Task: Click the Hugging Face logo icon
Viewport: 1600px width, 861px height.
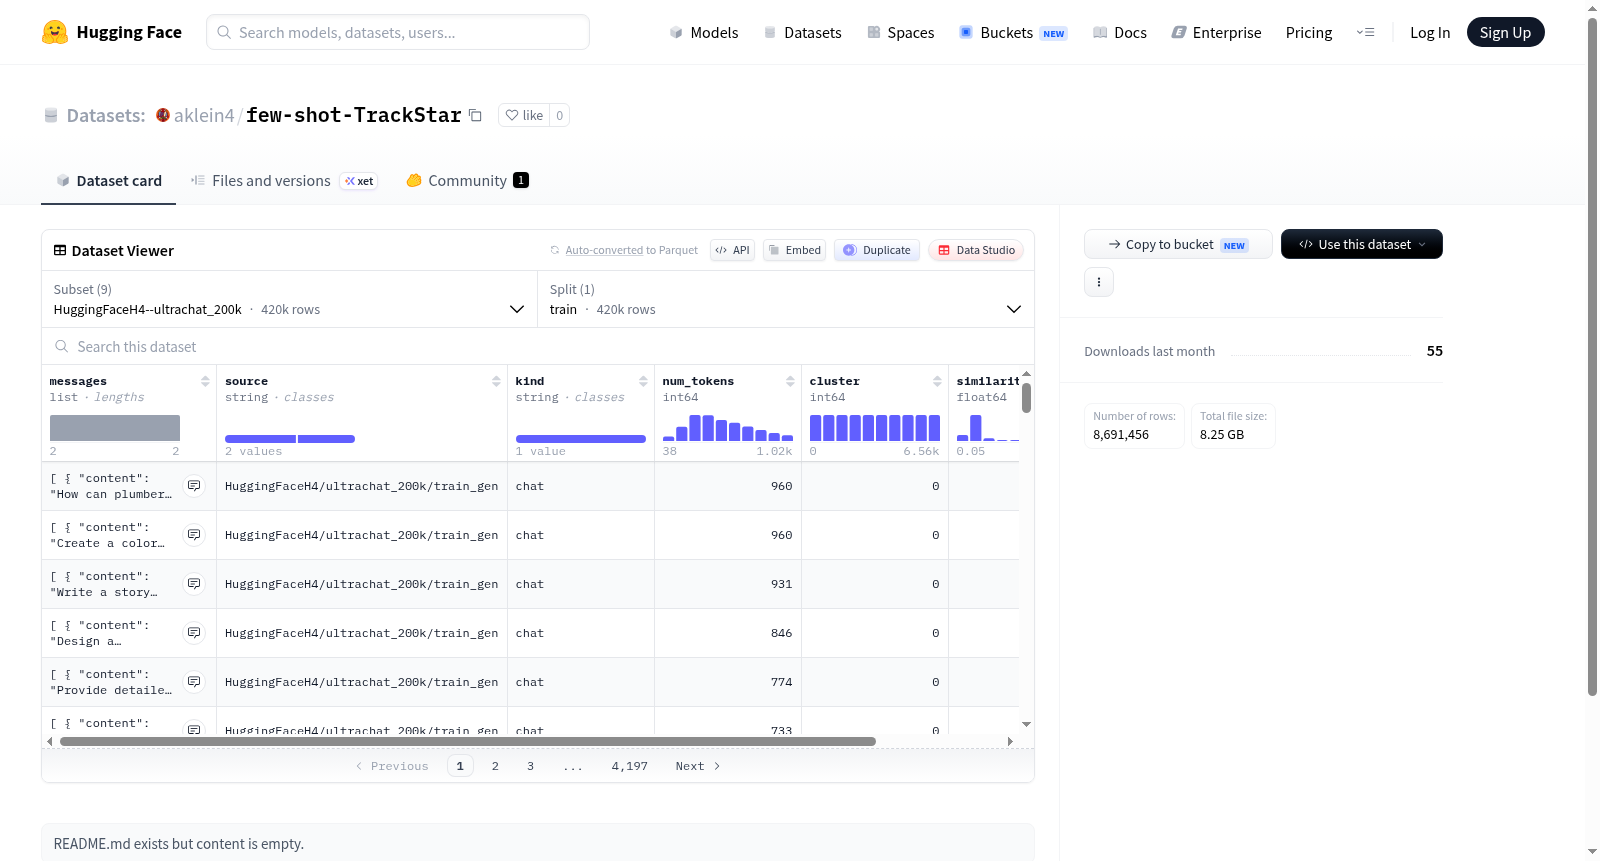Action: point(55,32)
